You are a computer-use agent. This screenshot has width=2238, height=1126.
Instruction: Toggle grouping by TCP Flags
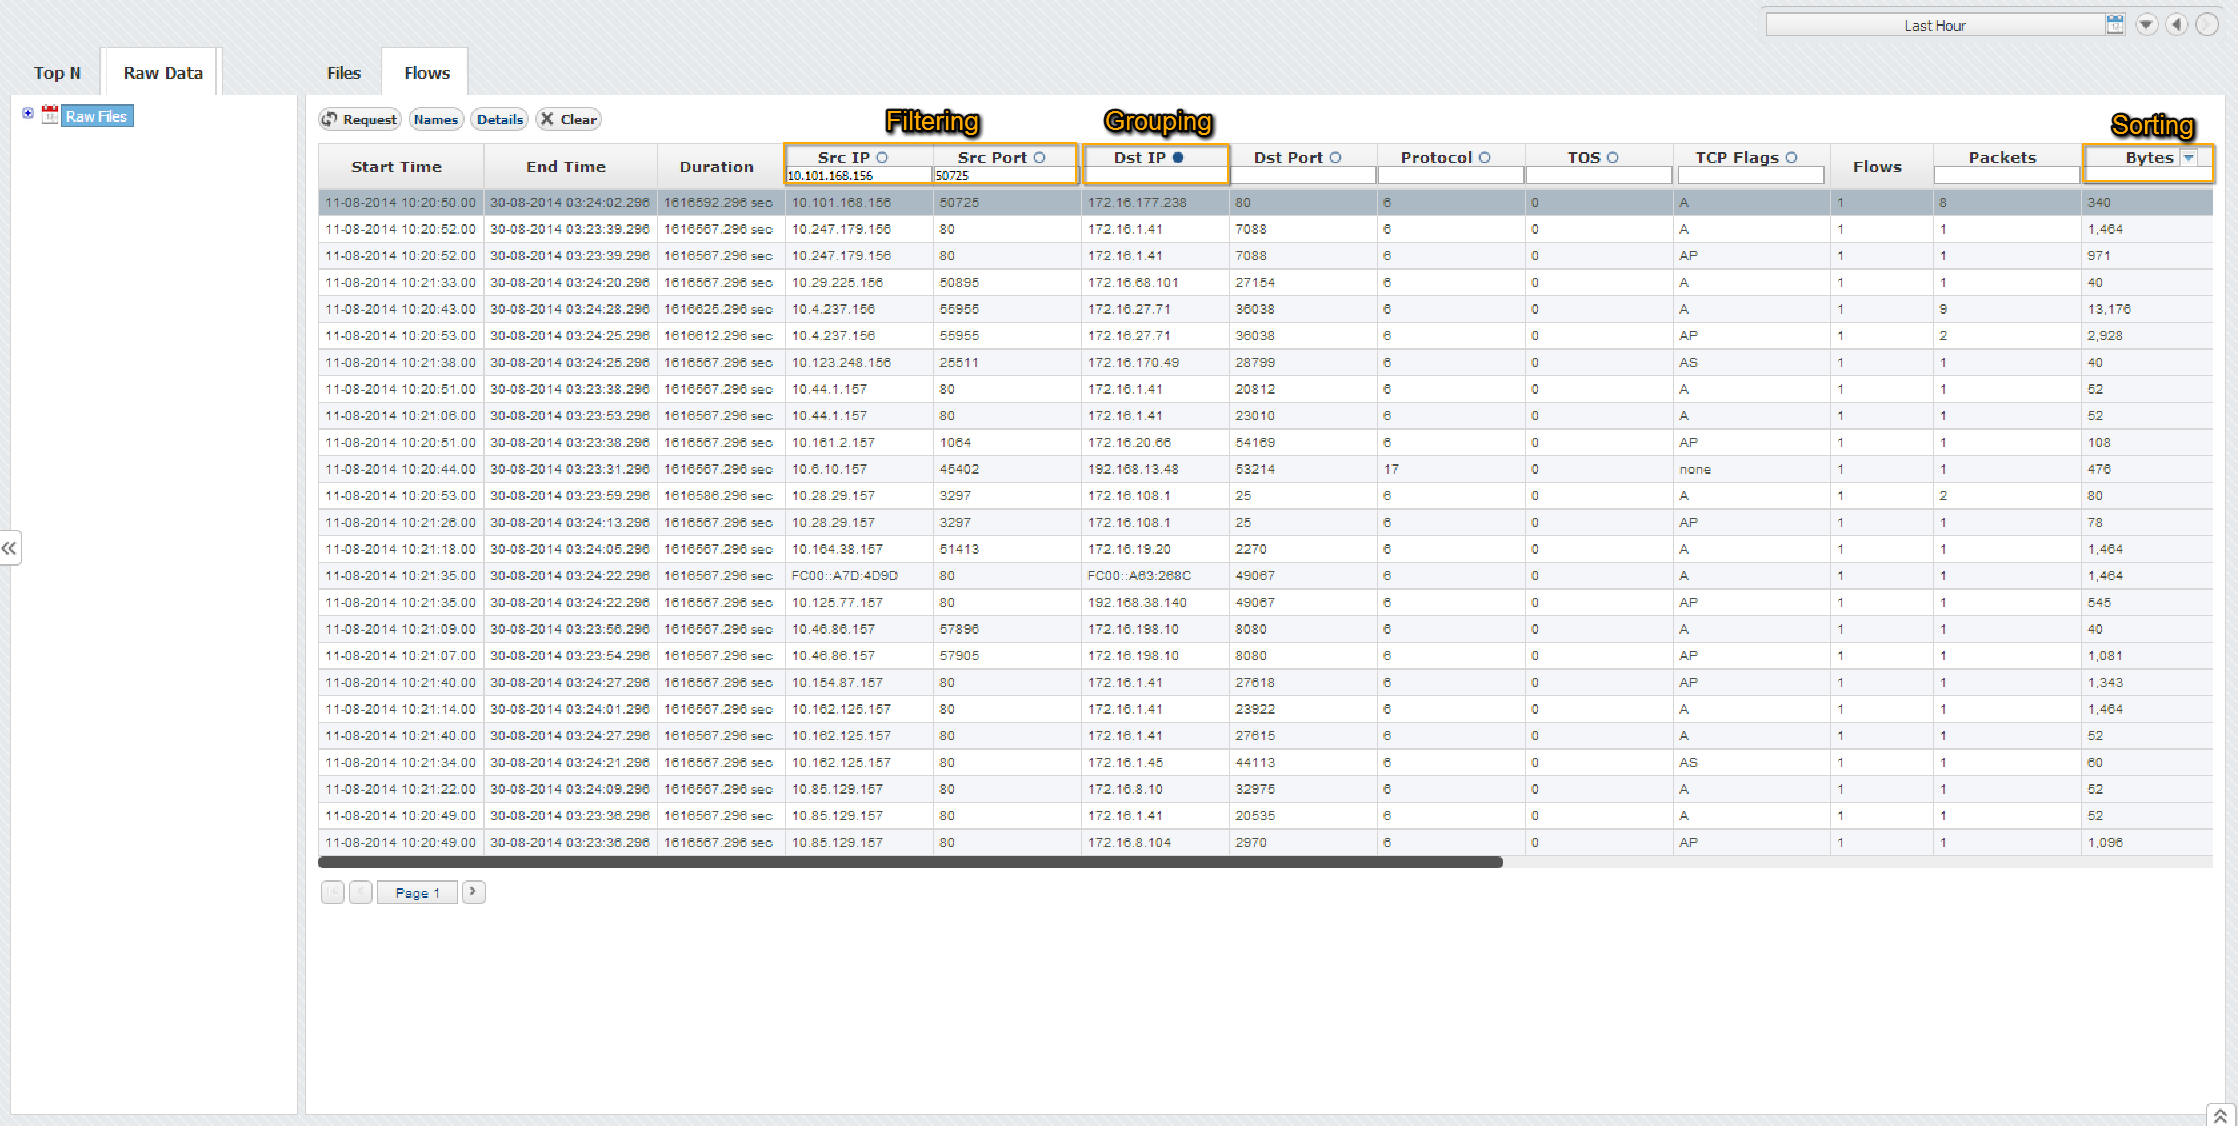click(1791, 157)
